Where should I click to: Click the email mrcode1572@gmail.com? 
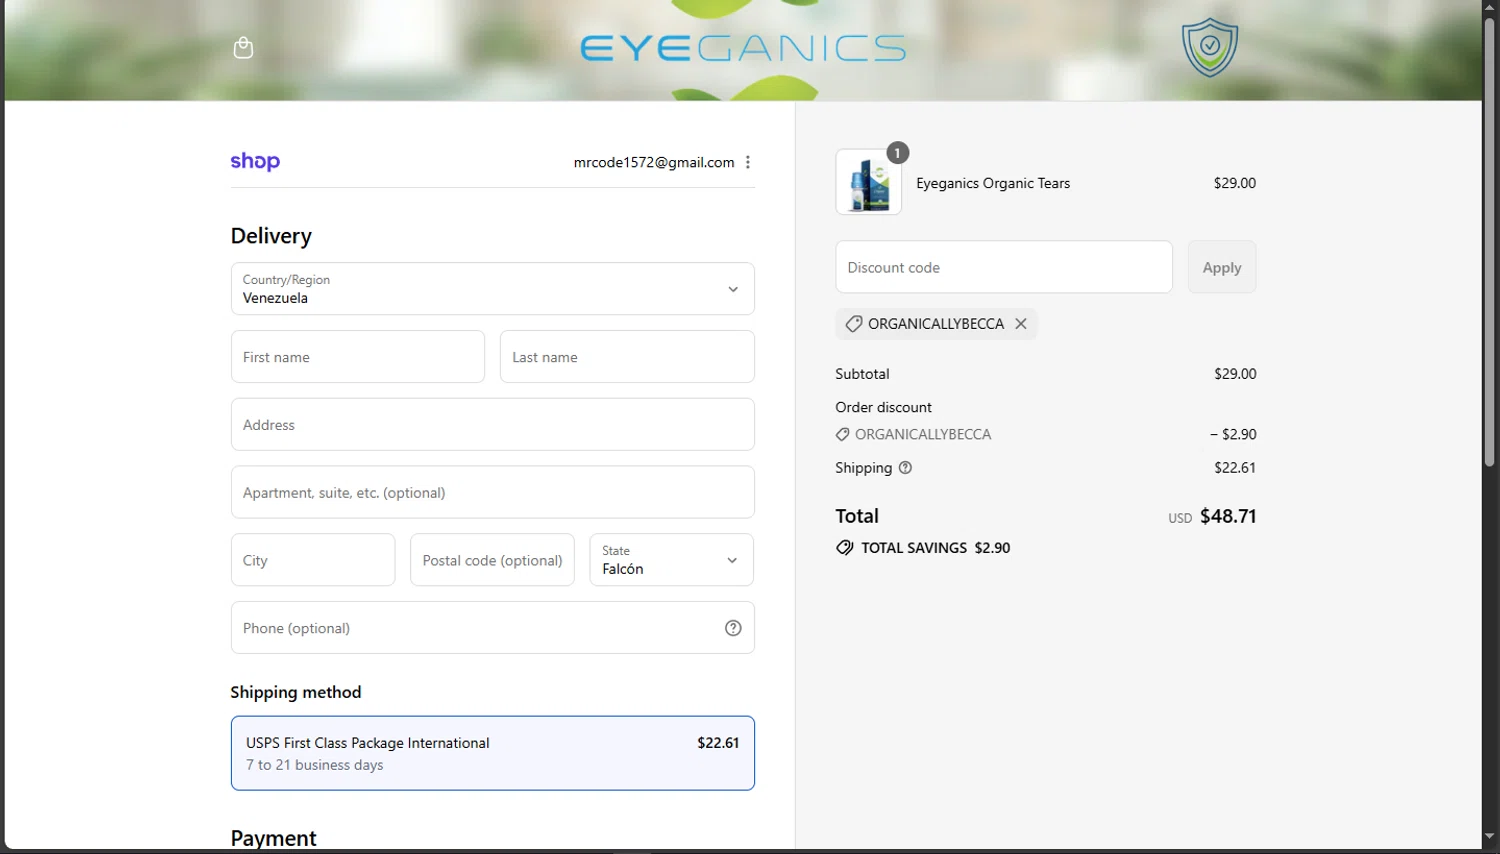[654, 162]
